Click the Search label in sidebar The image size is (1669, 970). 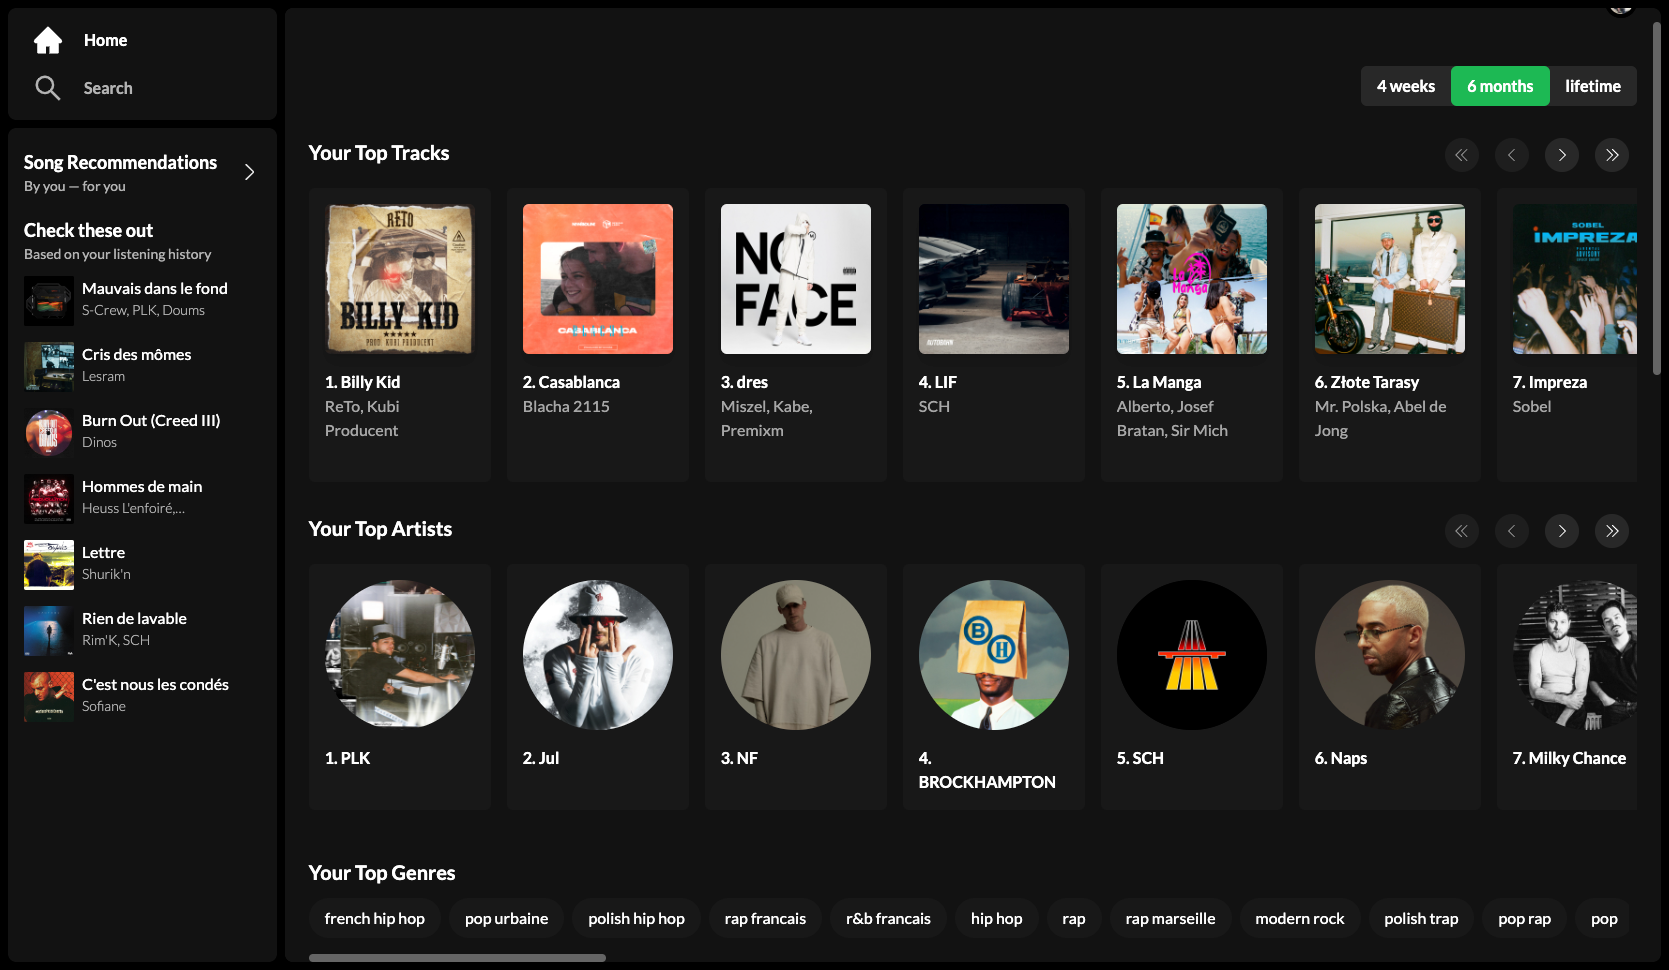coord(108,88)
